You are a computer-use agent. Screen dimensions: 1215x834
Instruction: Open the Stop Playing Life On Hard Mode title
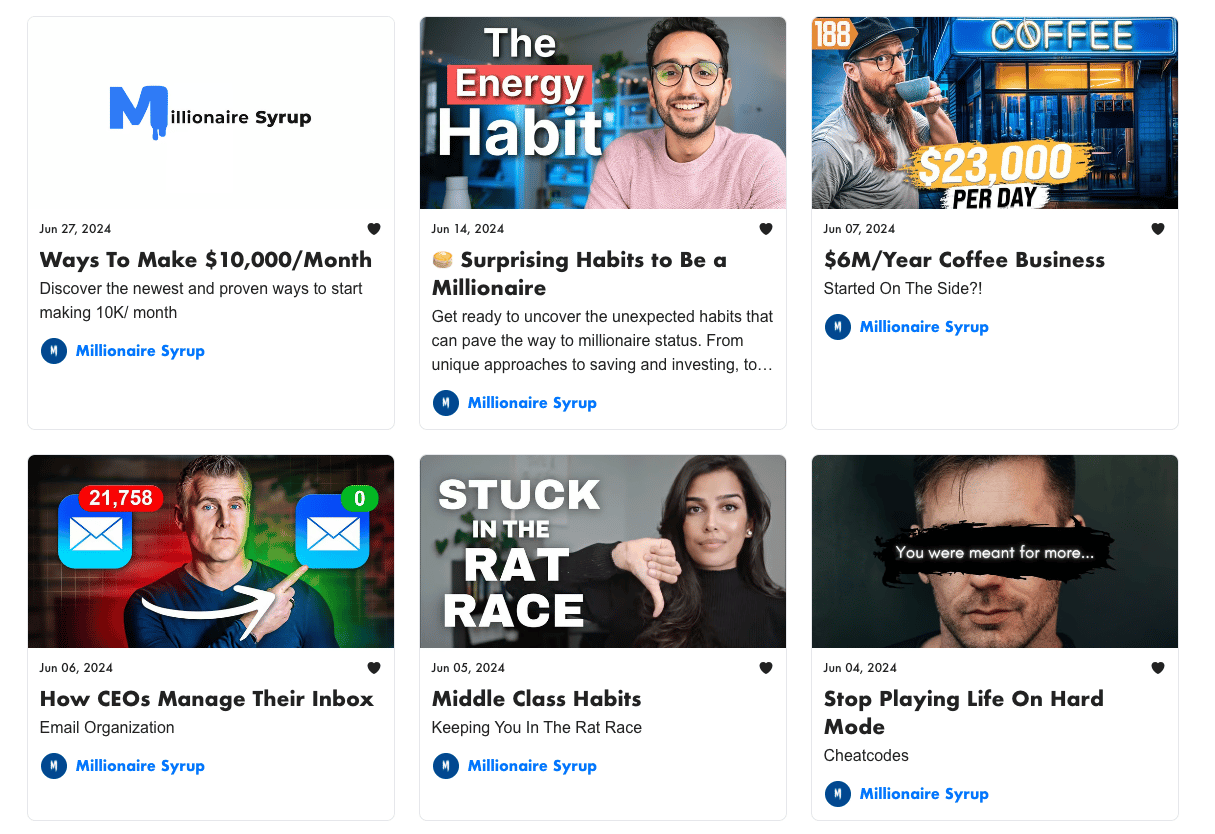[x=964, y=713]
